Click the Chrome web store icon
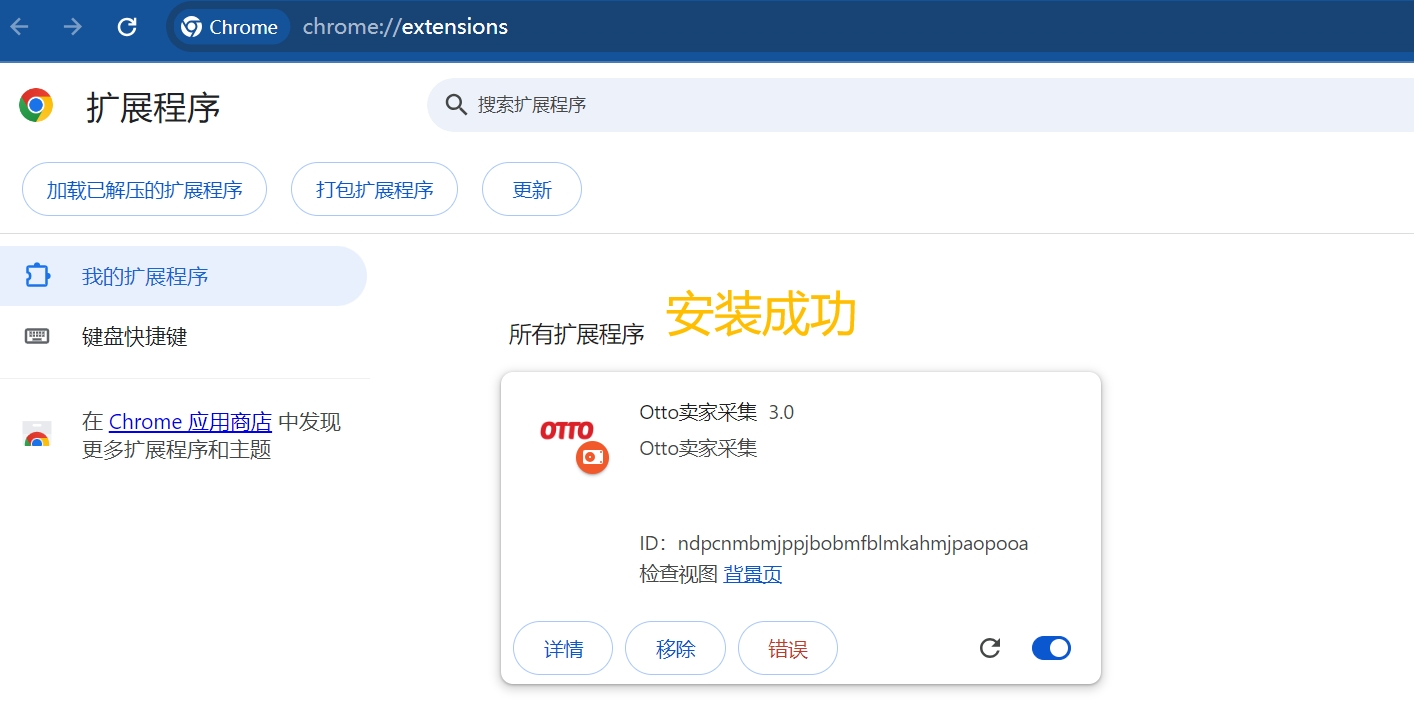This screenshot has height=703, width=1414. point(37,435)
